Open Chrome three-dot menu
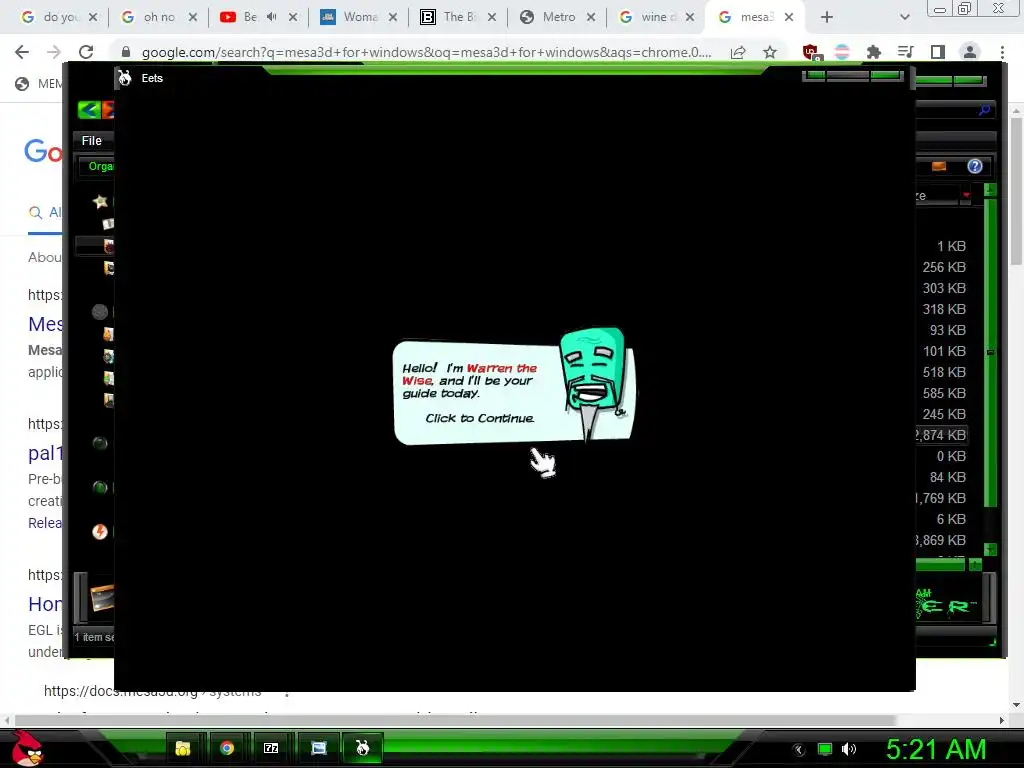This screenshot has width=1024, height=768. click(1002, 52)
